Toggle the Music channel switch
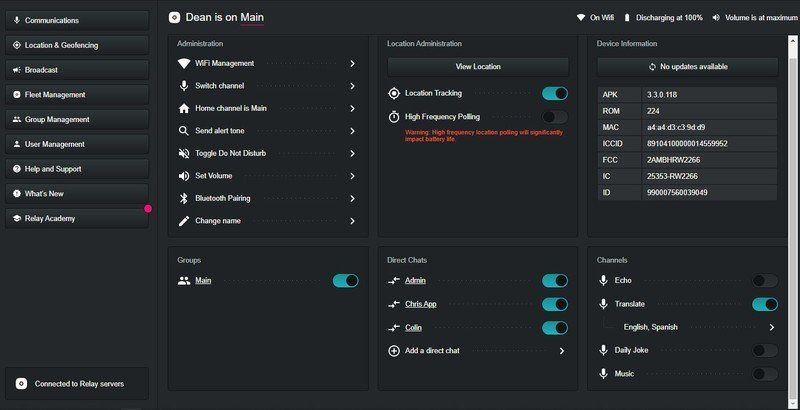 [x=764, y=374]
